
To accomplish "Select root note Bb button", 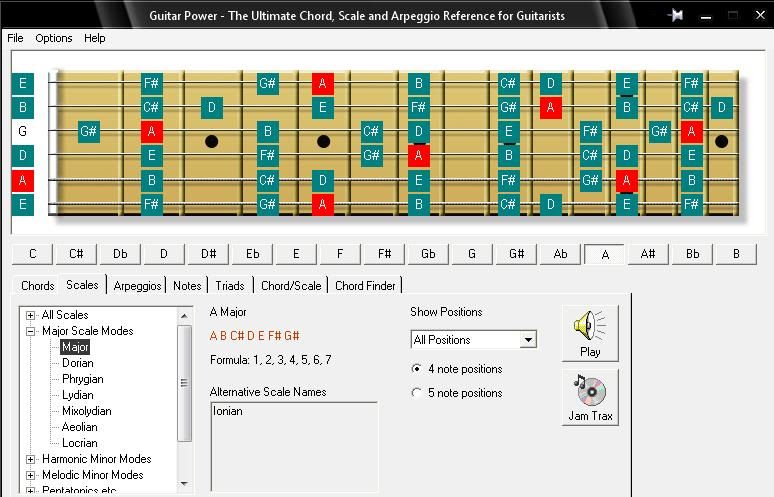I will (x=692, y=254).
